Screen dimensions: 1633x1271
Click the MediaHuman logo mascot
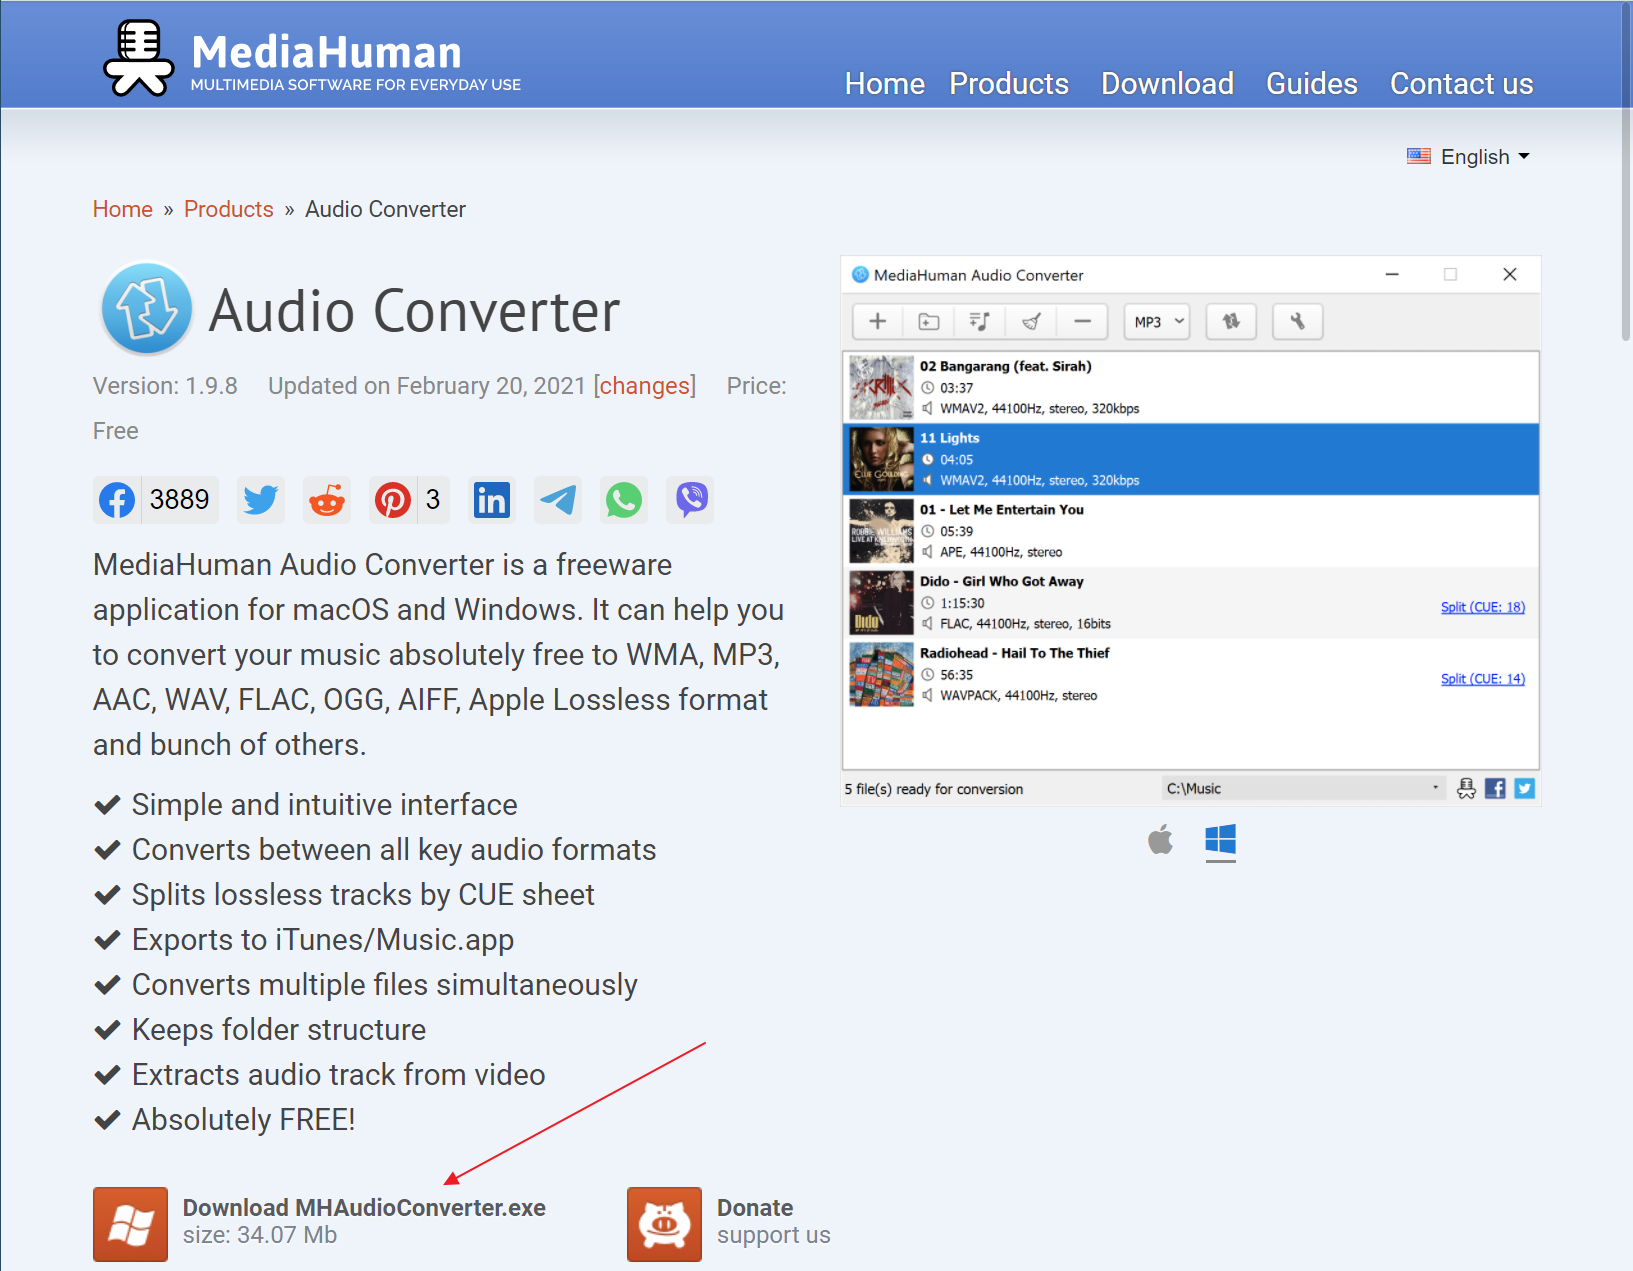pyautogui.click(x=138, y=58)
